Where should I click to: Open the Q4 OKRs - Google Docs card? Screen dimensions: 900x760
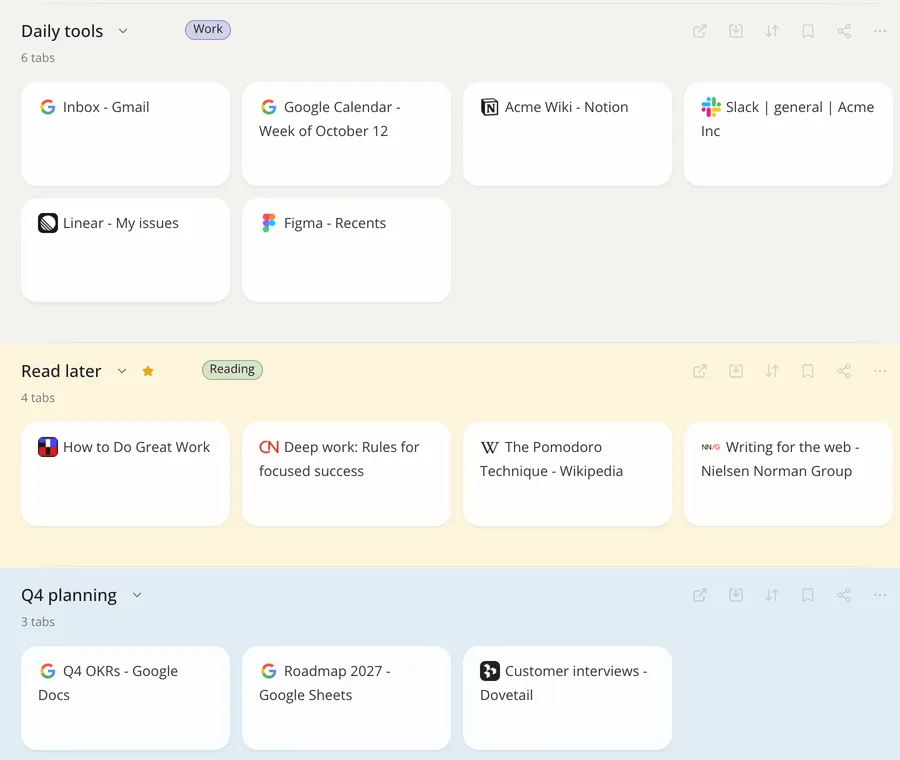point(126,697)
